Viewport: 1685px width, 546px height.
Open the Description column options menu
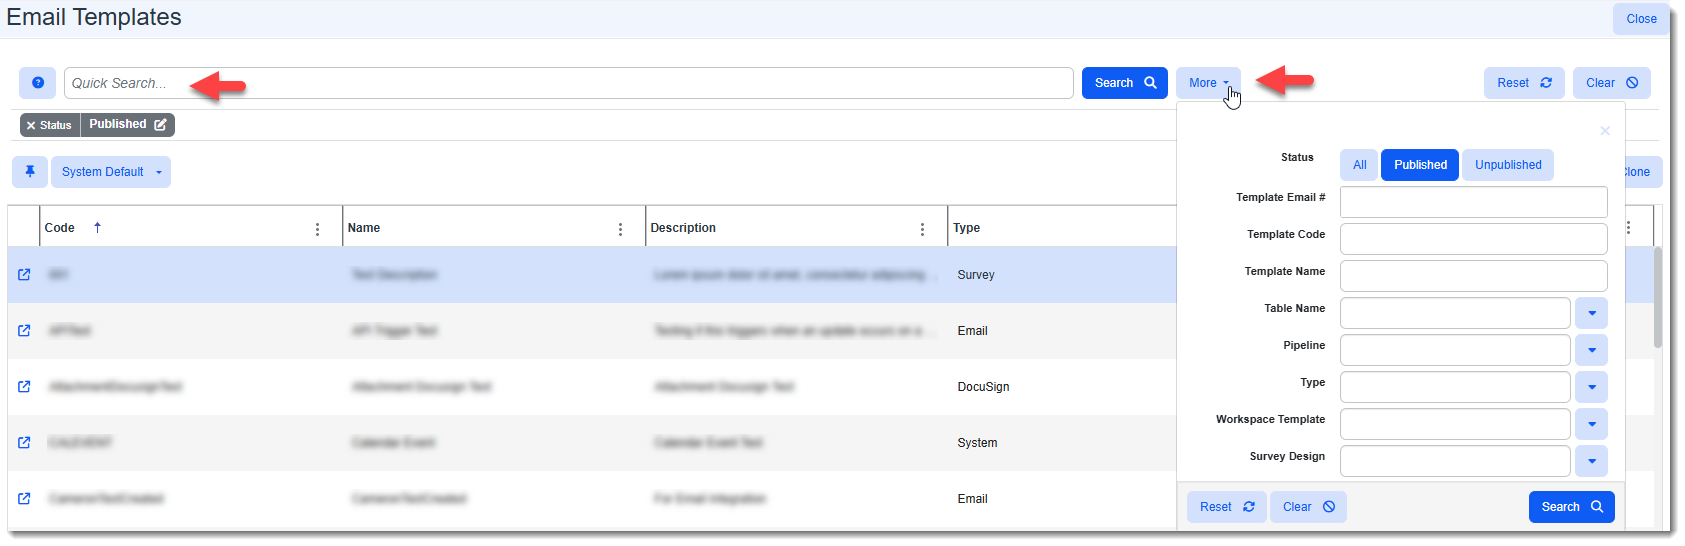[922, 229]
